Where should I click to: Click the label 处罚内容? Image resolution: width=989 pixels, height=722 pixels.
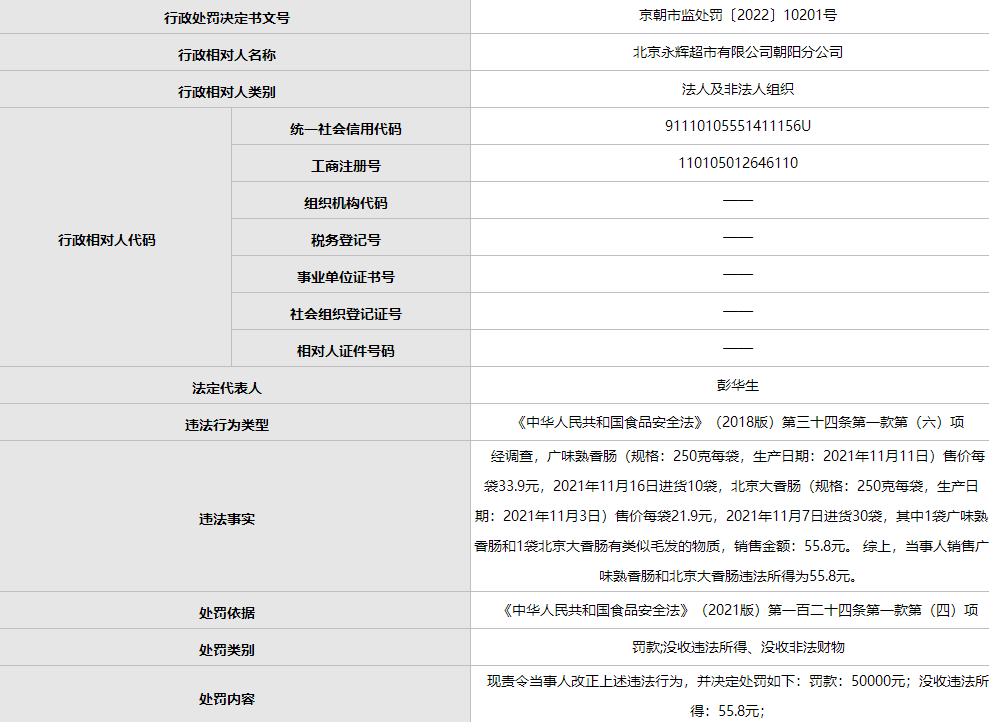[x=227, y=699]
